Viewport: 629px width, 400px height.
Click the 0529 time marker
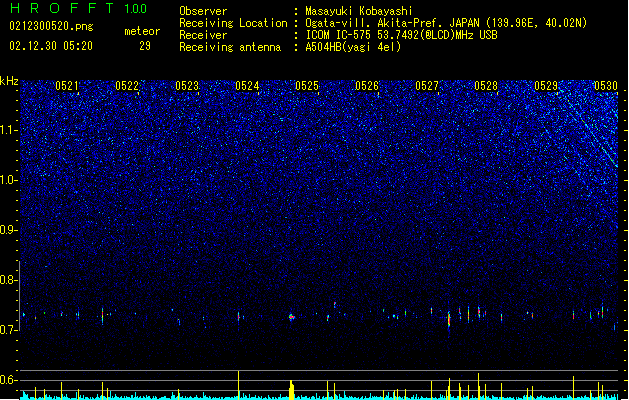pos(546,86)
